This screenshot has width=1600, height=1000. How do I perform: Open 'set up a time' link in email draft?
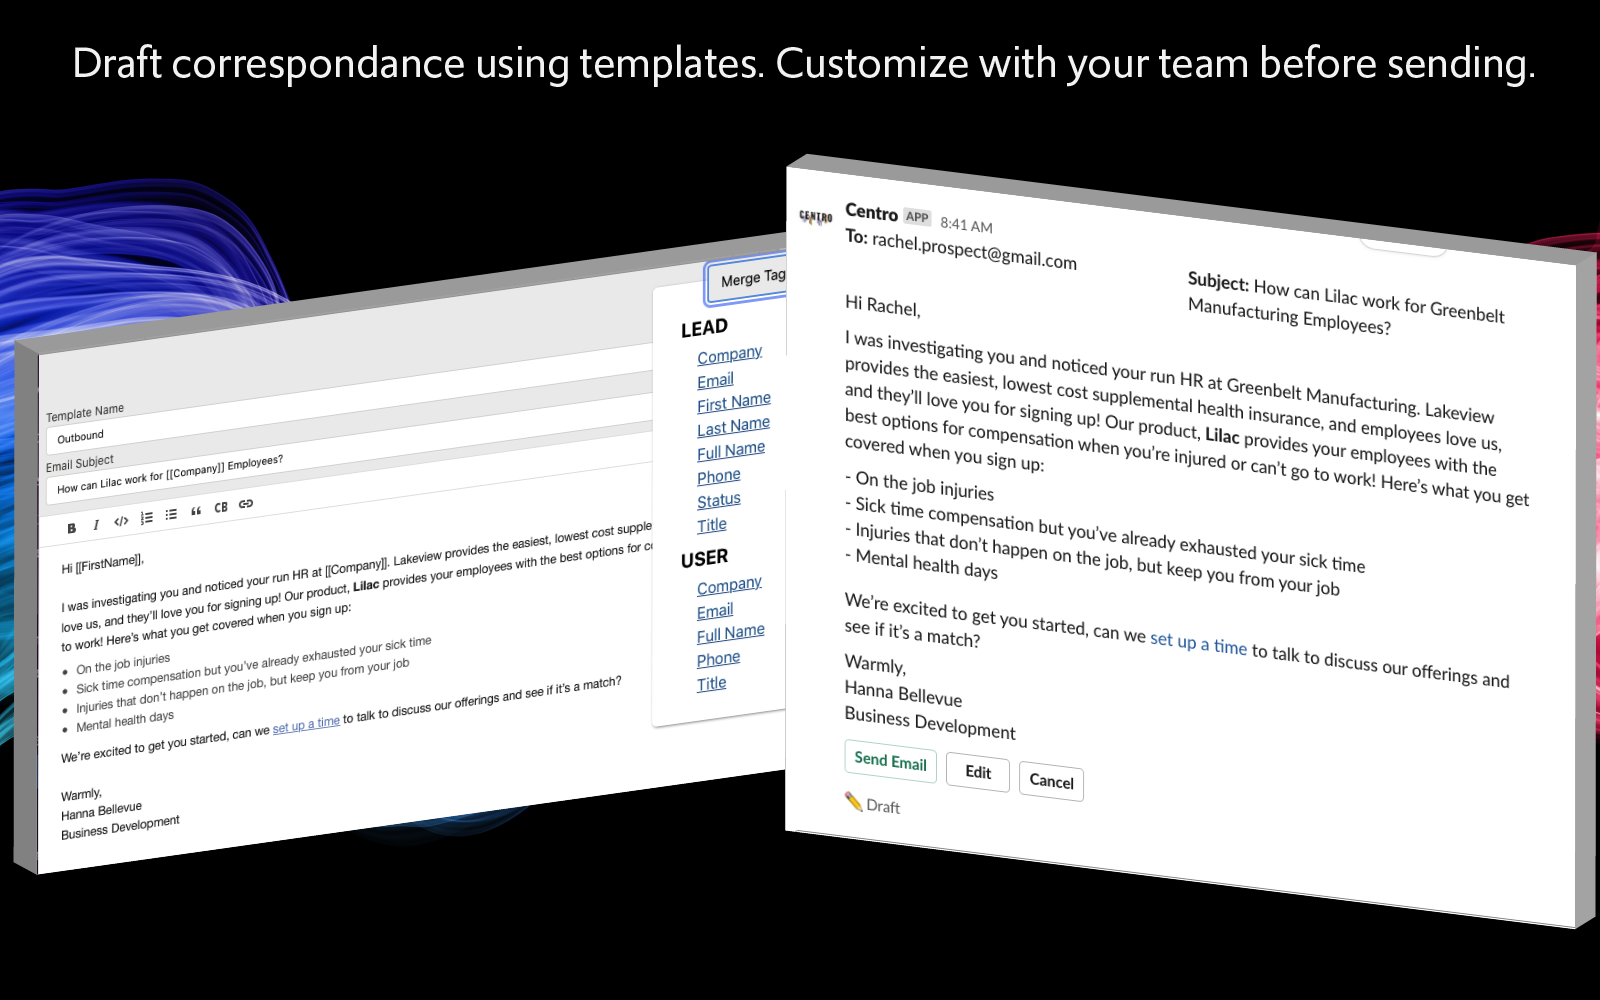tap(1198, 643)
